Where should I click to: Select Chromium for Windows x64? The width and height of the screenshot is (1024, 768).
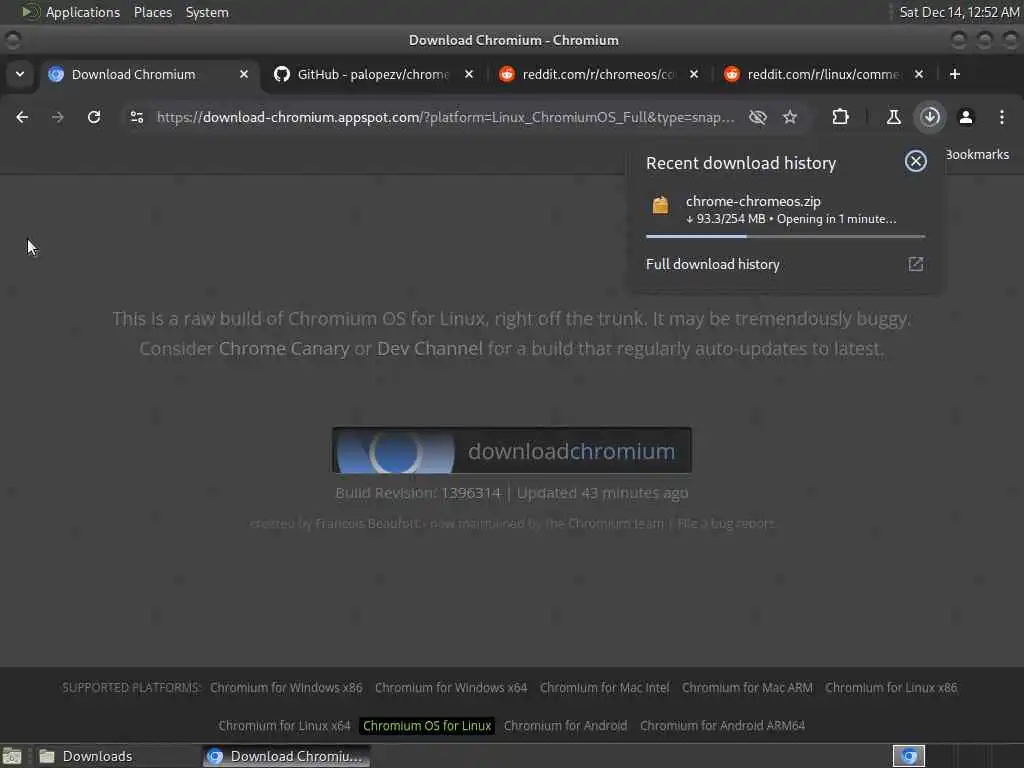coord(451,688)
